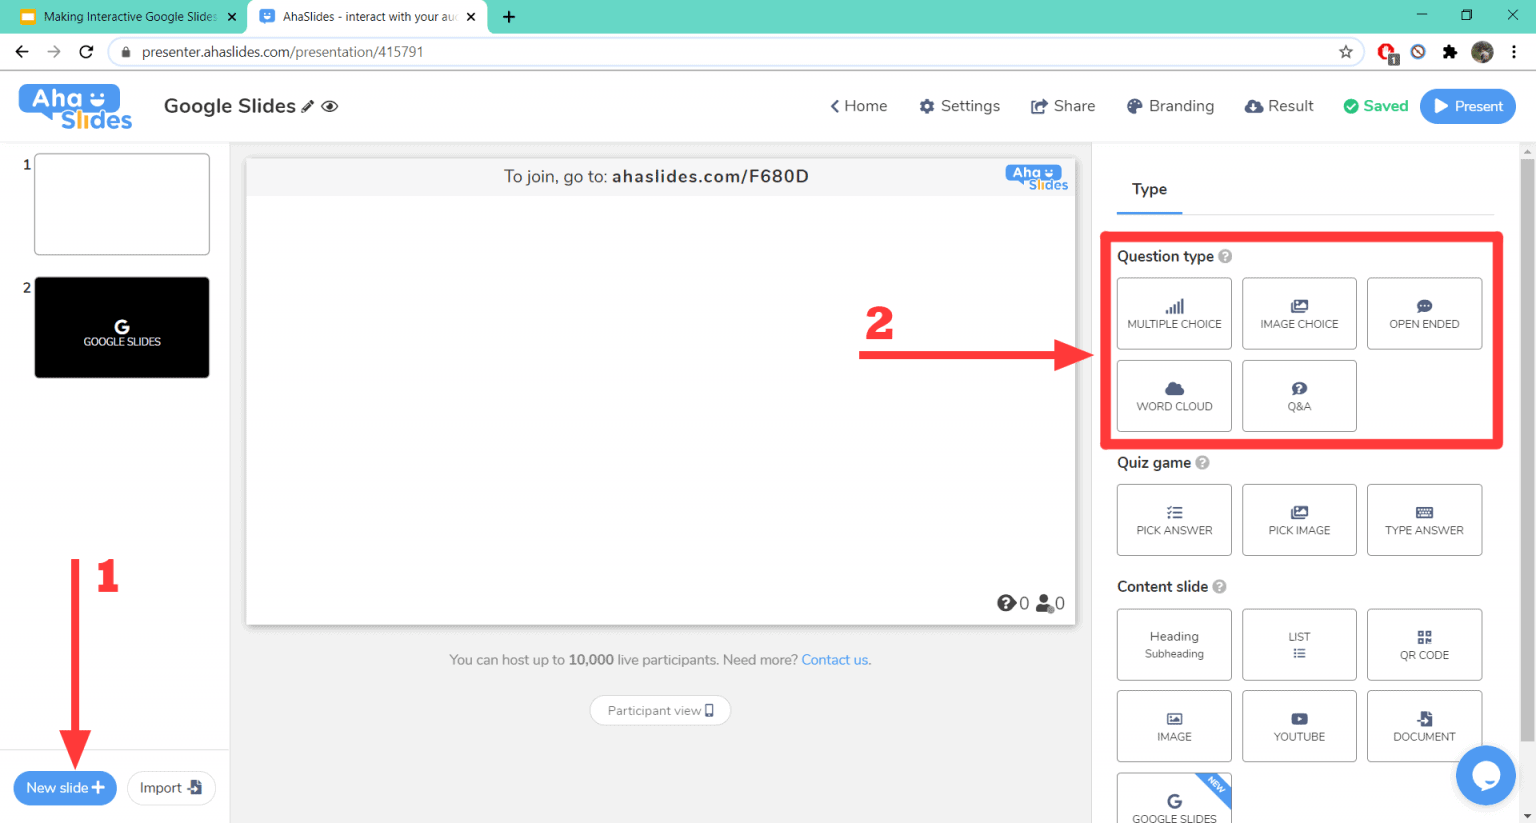Viewport: 1536px width, 823px height.
Task: Click the pencil icon to rename presentation
Action: 308,106
